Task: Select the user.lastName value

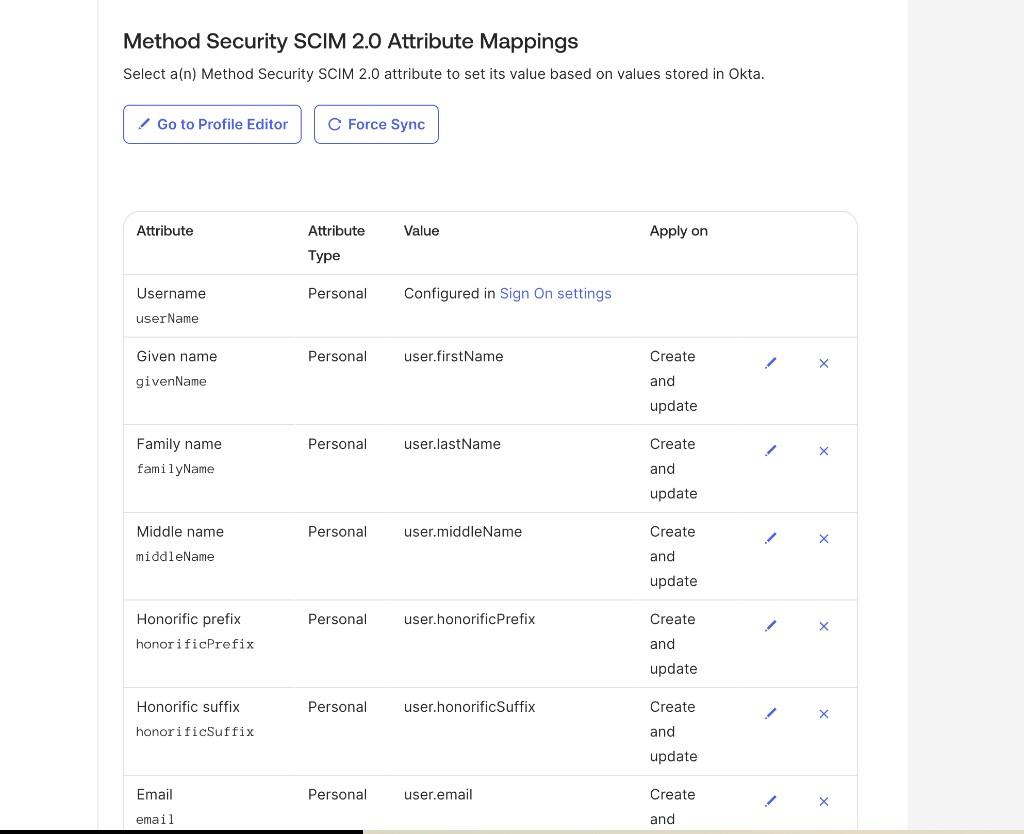Action: (x=452, y=443)
